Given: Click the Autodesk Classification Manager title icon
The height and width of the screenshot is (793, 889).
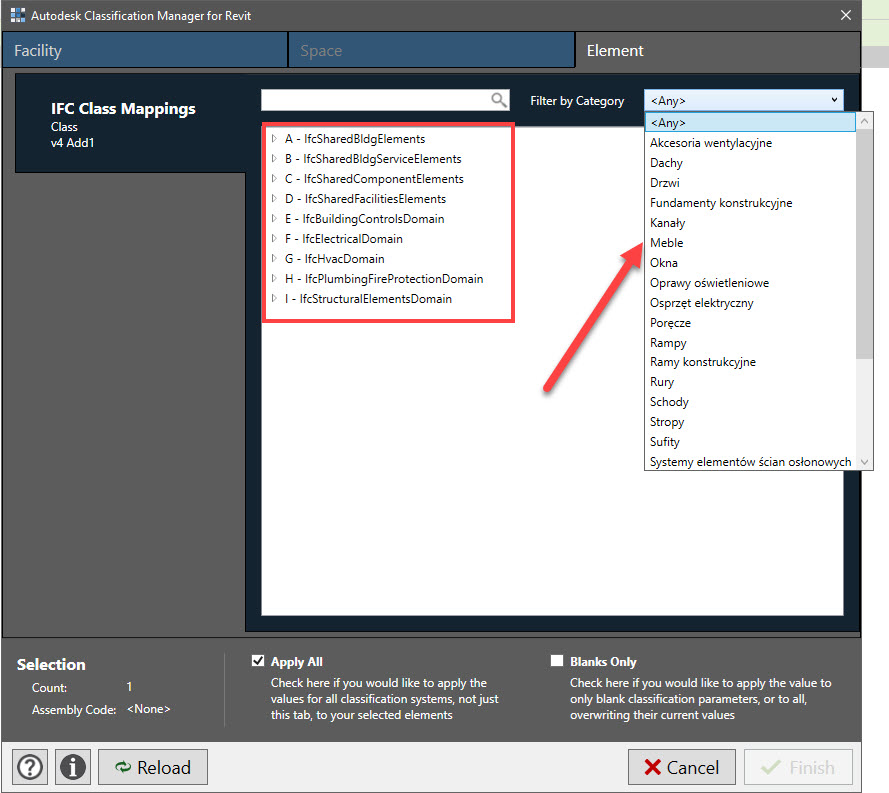Looking at the screenshot, I should 17,16.
